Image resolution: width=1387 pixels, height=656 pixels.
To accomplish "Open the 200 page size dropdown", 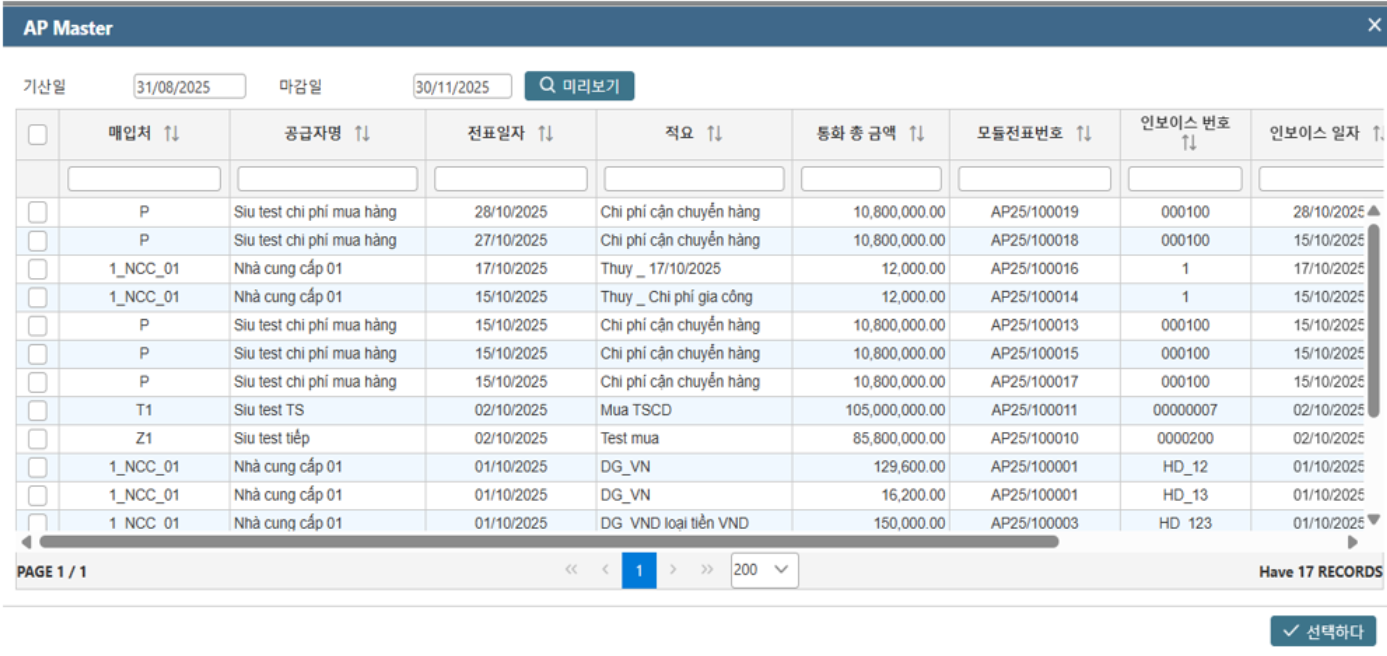I will pos(764,570).
